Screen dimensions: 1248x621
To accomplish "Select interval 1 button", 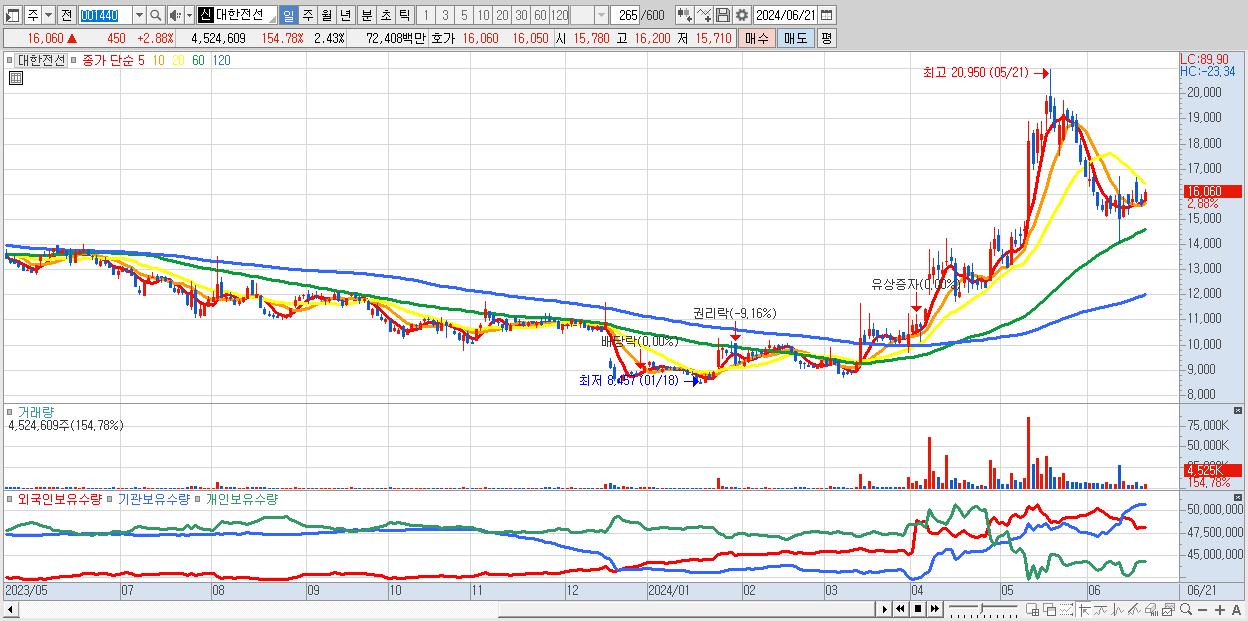I will 426,15.
